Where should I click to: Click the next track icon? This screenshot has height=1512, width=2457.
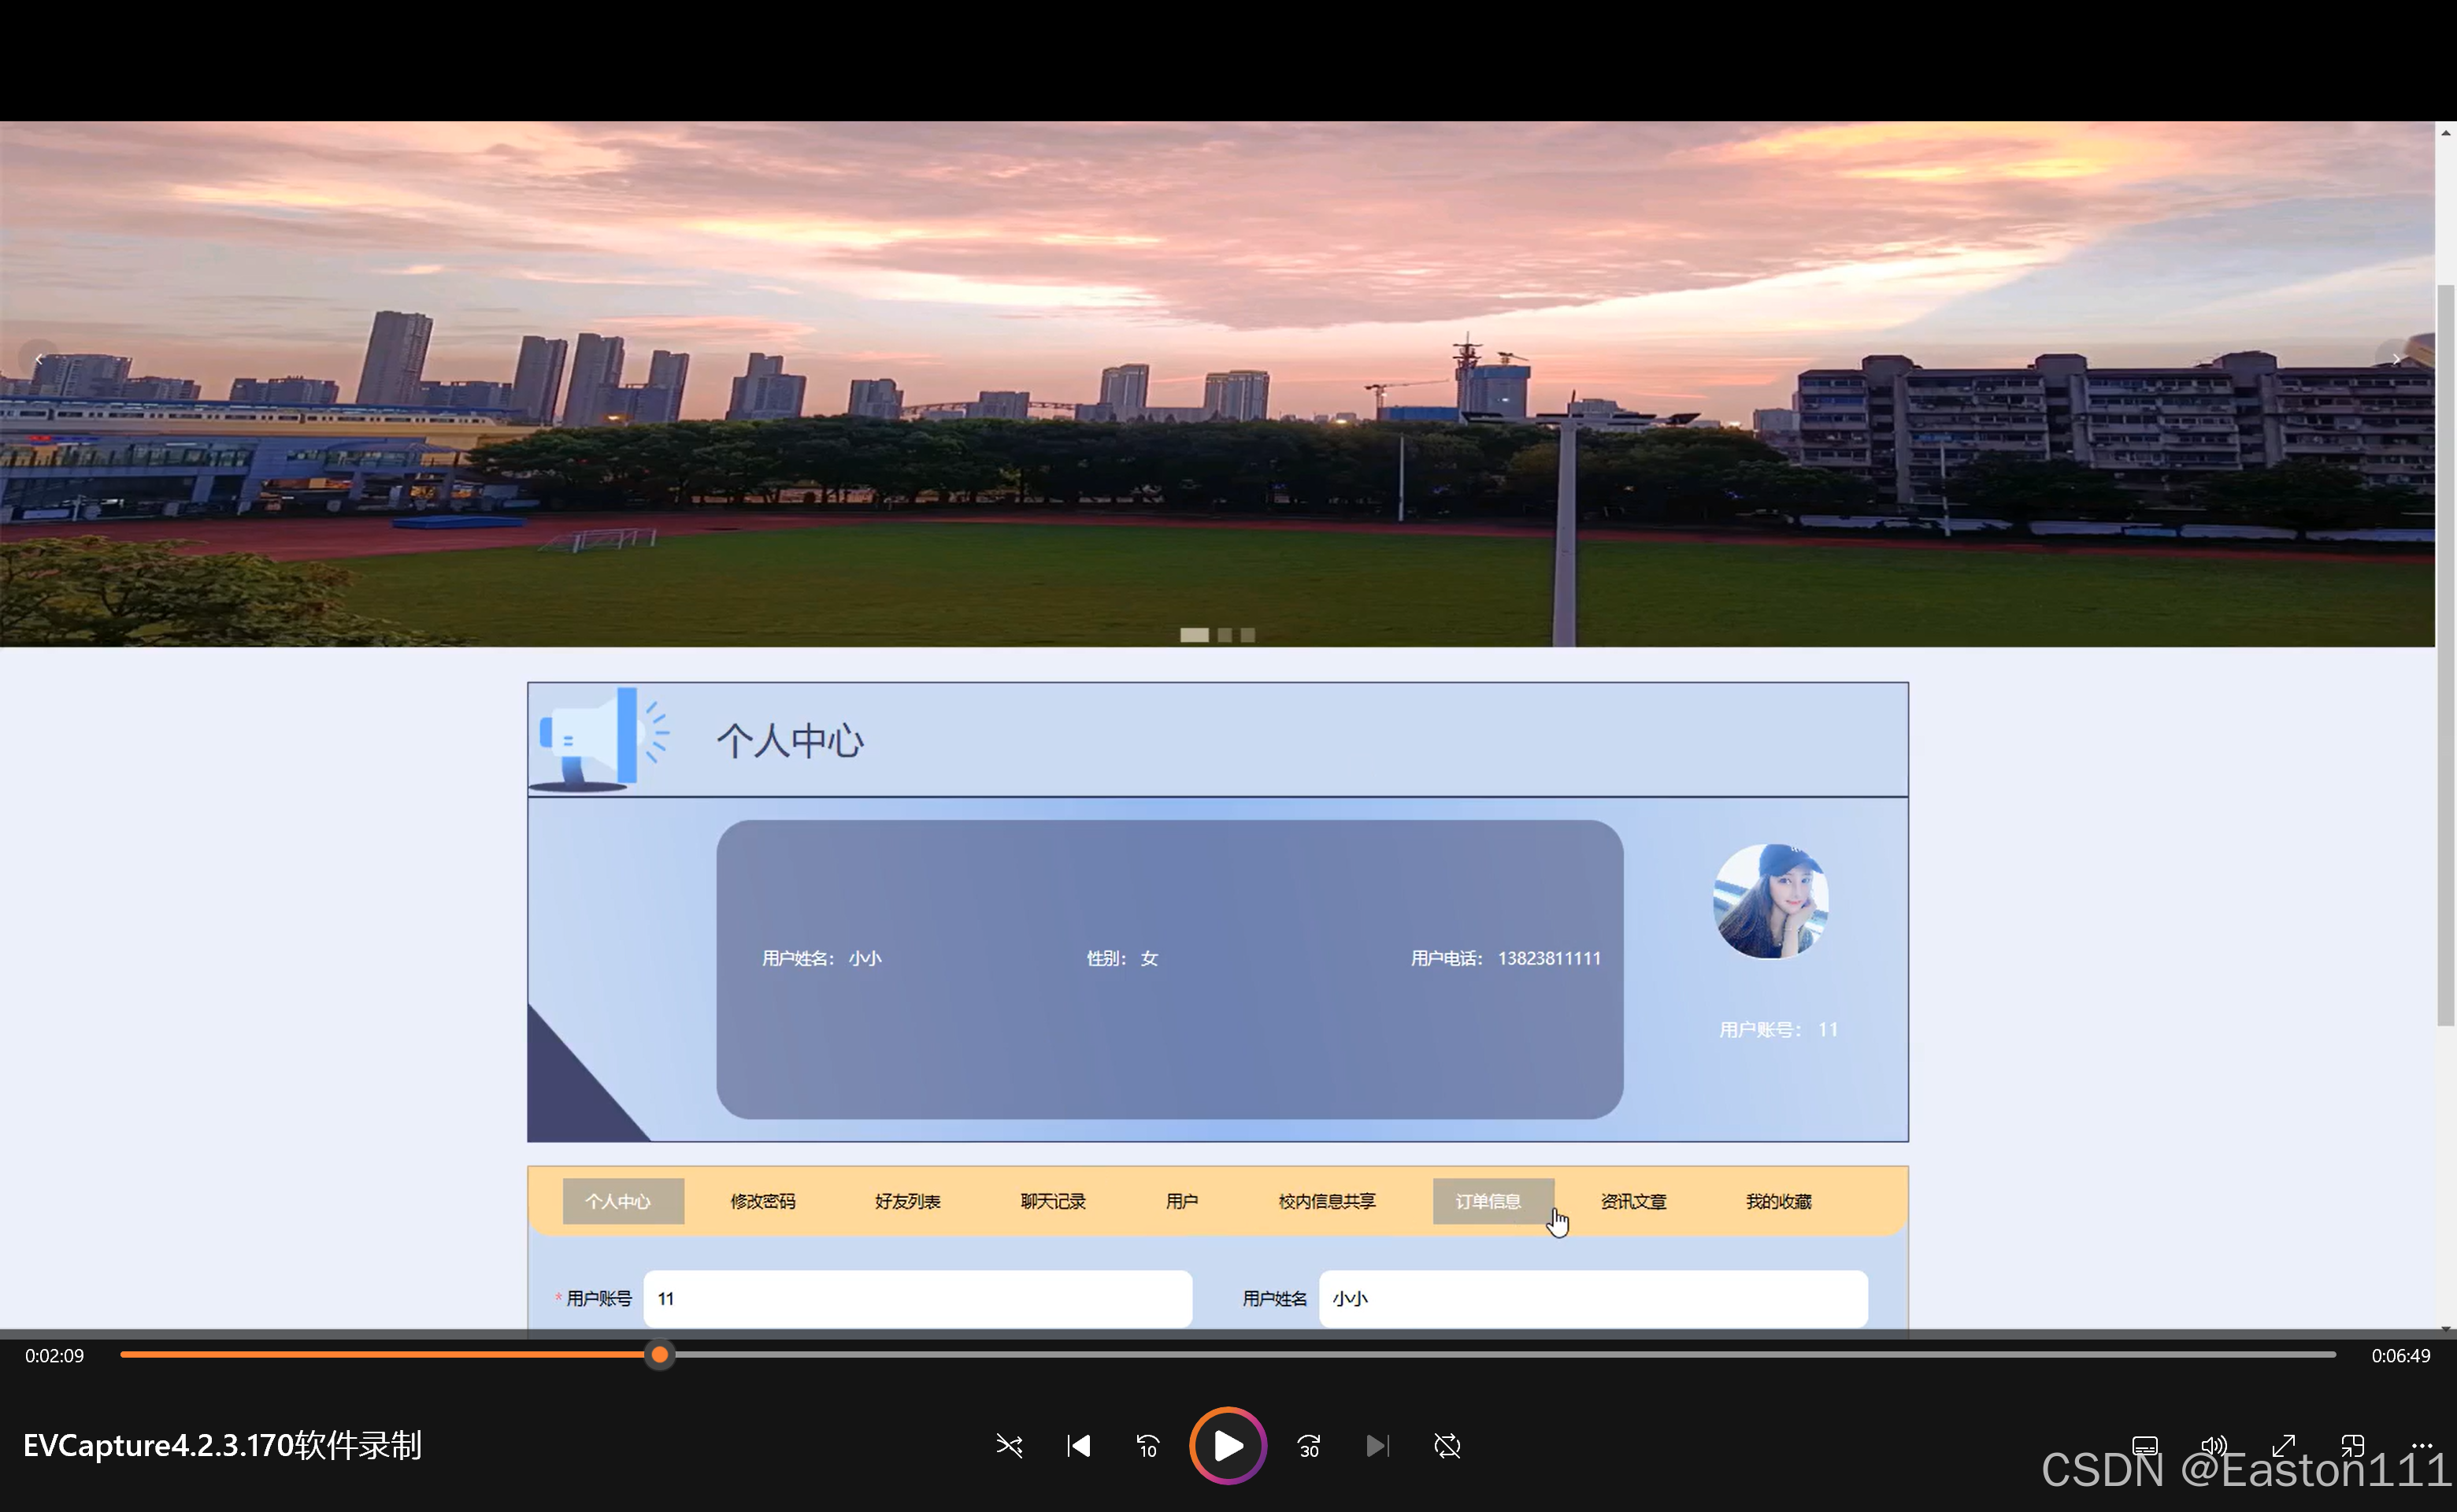[x=1377, y=1446]
